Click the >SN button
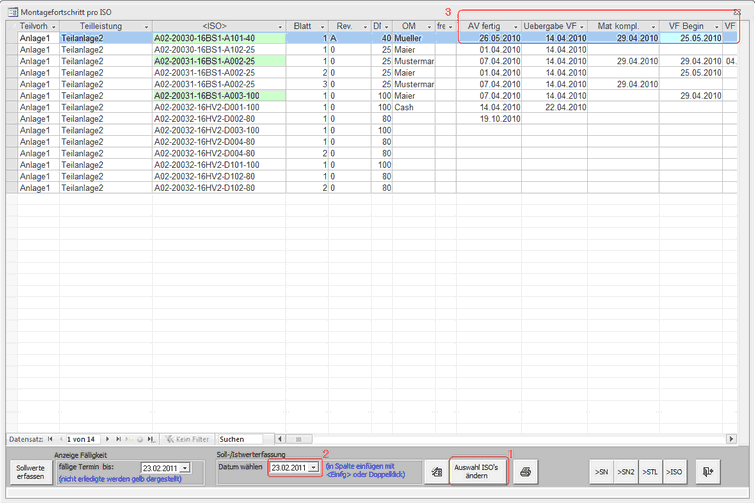Screen dimensions: 755x504 click(x=600, y=471)
